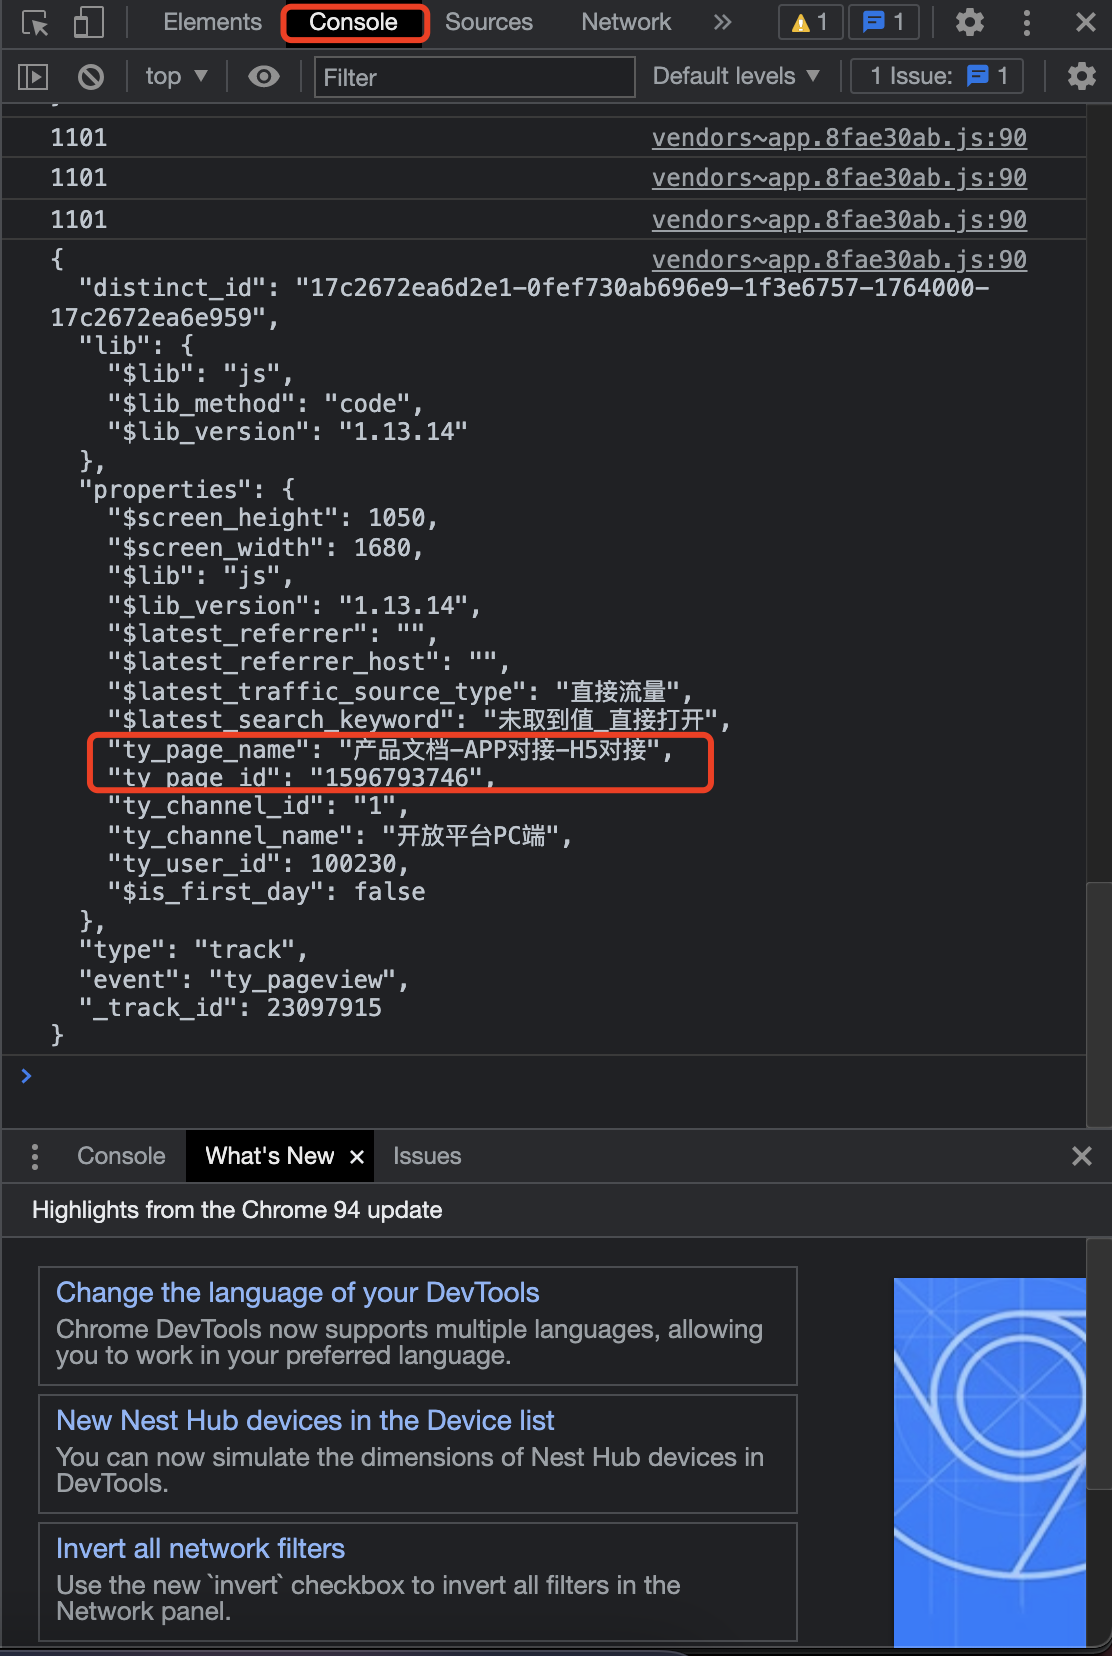The height and width of the screenshot is (1656, 1112).
Task: Click the "$latest_search_keyword" line
Action: pos(420,719)
